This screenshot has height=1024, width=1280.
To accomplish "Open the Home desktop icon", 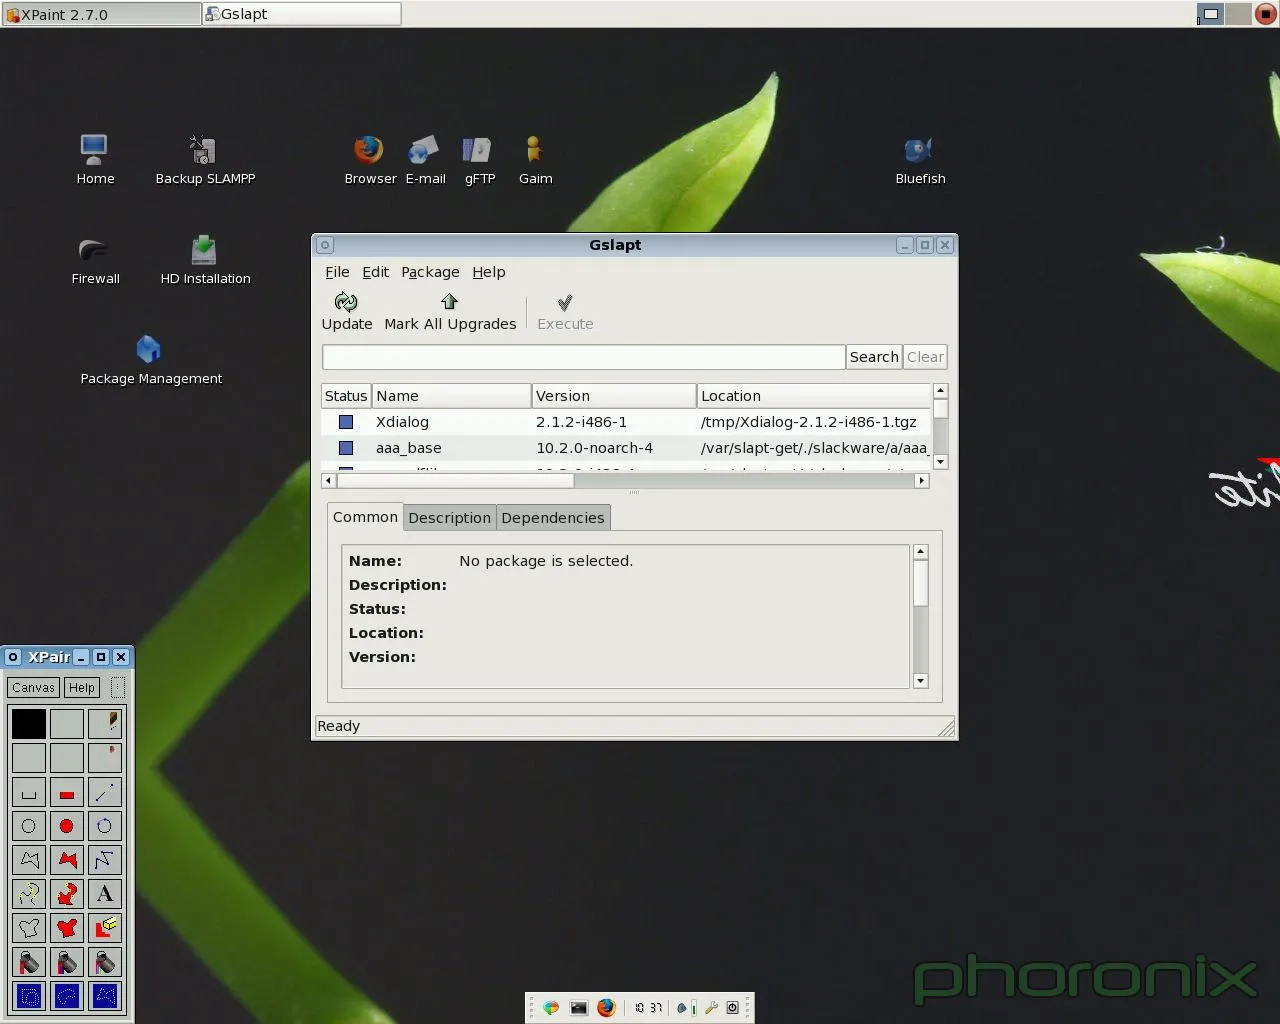I will [95, 160].
